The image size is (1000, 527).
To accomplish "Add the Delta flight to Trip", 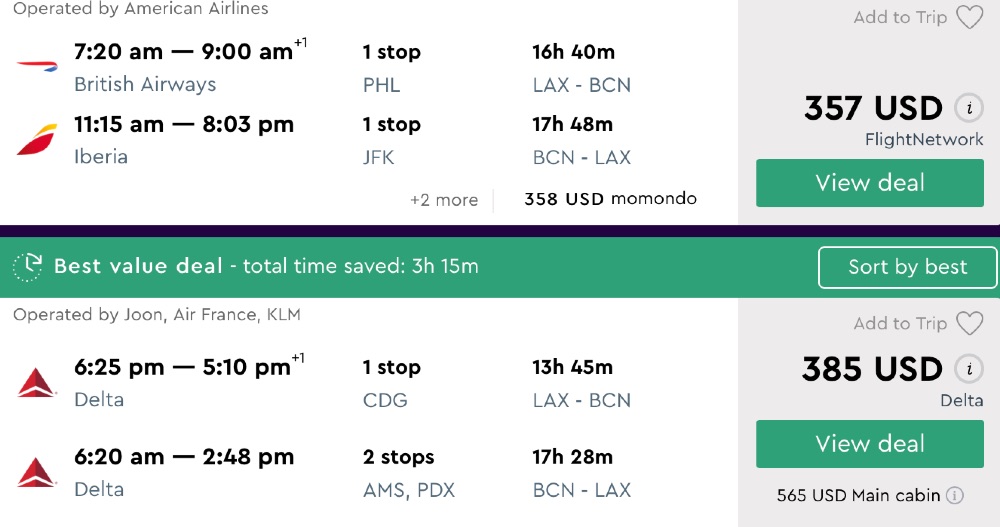I will pyautogui.click(x=900, y=323).
